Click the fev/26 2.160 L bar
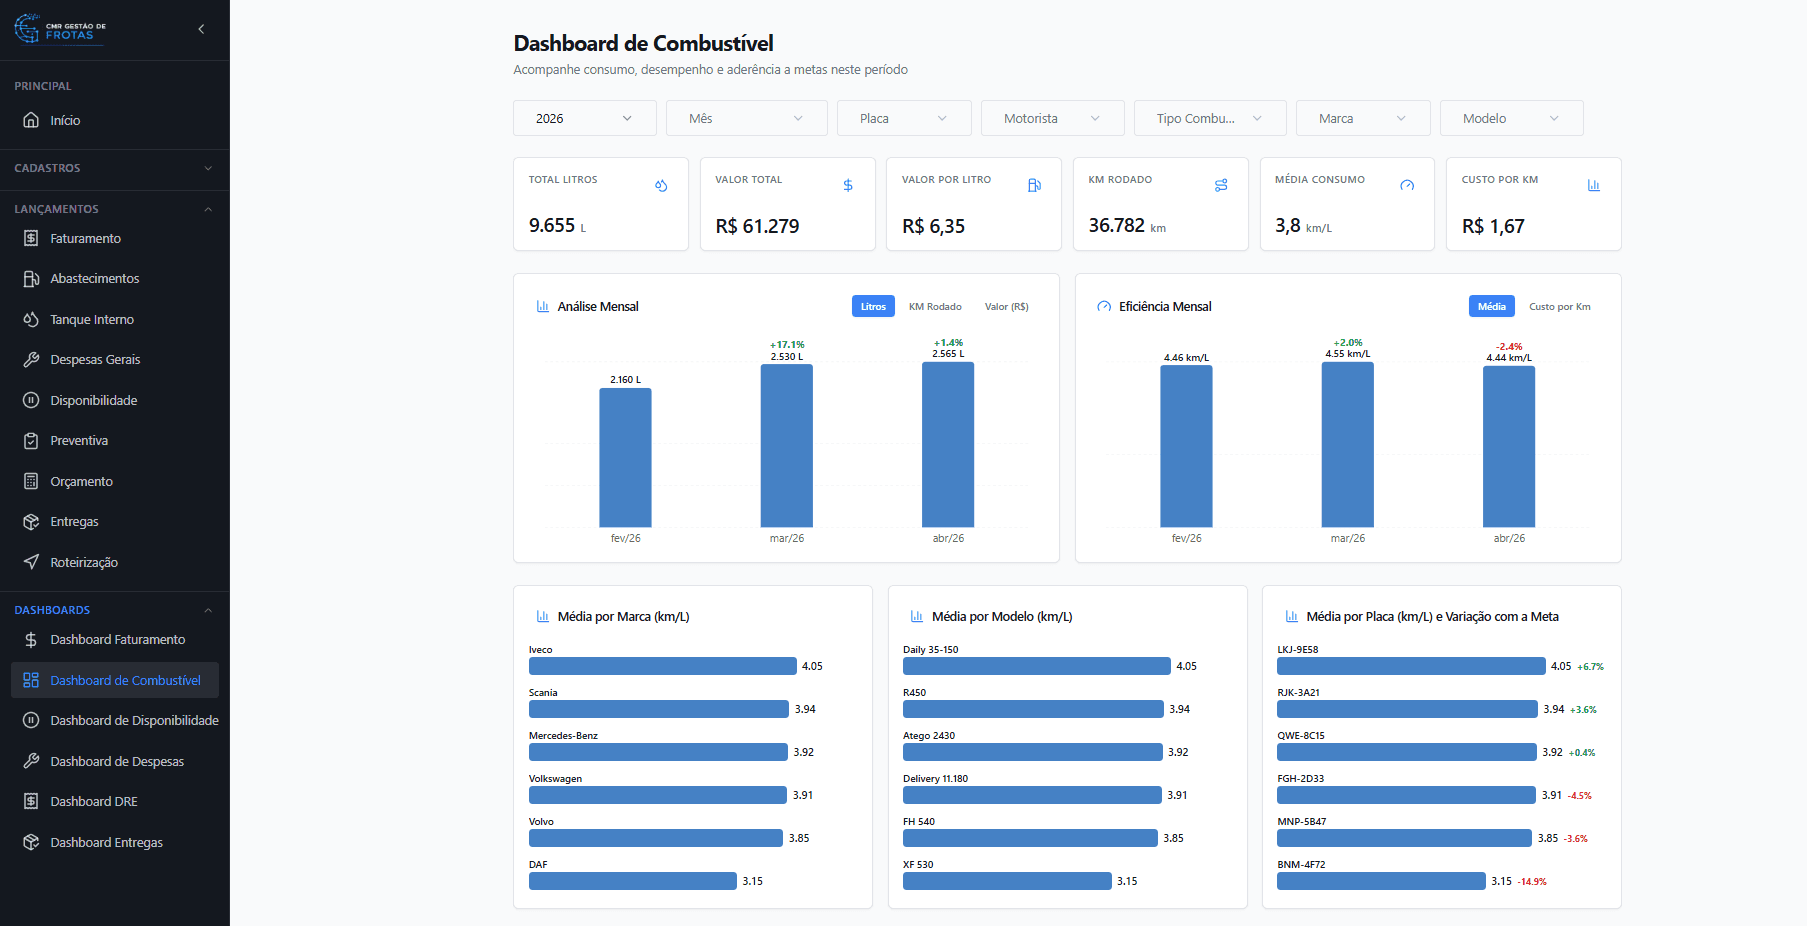The width and height of the screenshot is (1807, 926). tap(625, 458)
